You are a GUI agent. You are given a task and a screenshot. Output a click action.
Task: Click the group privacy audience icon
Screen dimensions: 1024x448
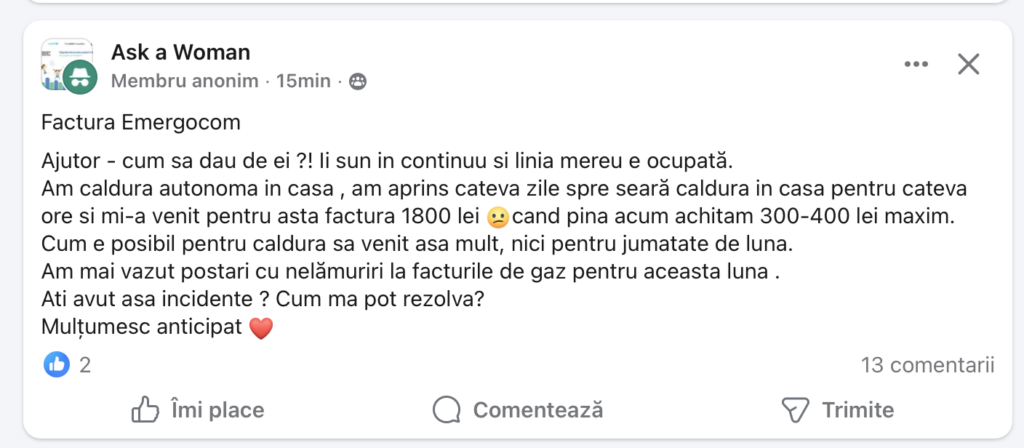pos(357,81)
